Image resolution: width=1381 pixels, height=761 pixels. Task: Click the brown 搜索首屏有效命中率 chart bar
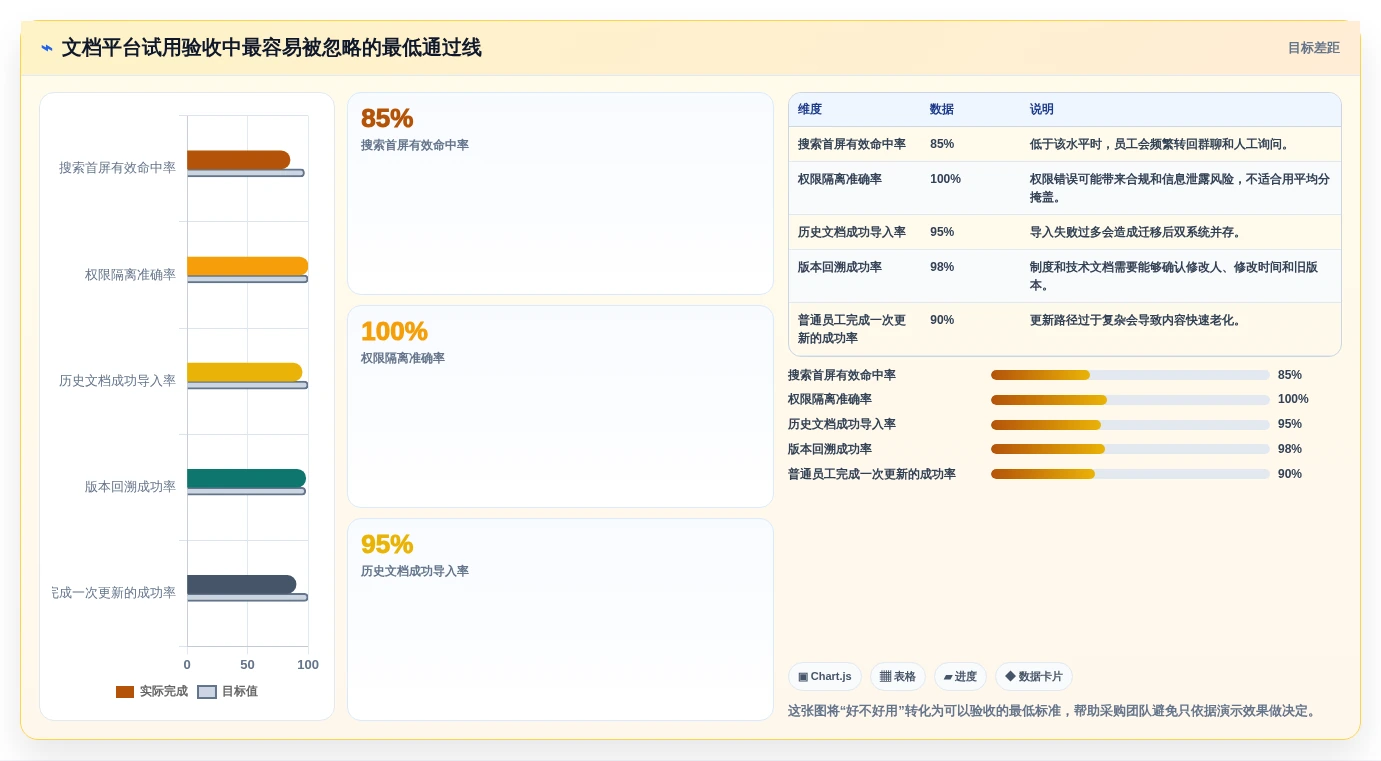coord(238,160)
